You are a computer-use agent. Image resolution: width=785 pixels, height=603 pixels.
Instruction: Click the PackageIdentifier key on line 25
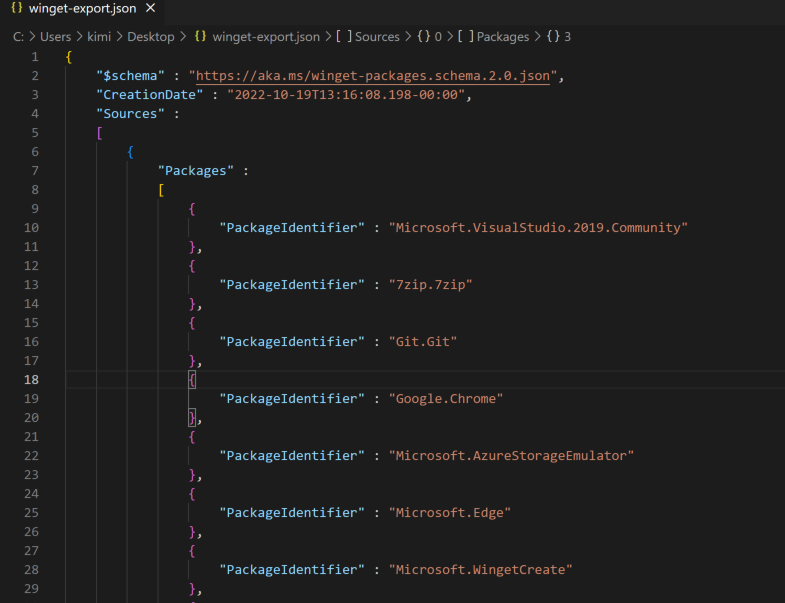click(x=292, y=513)
